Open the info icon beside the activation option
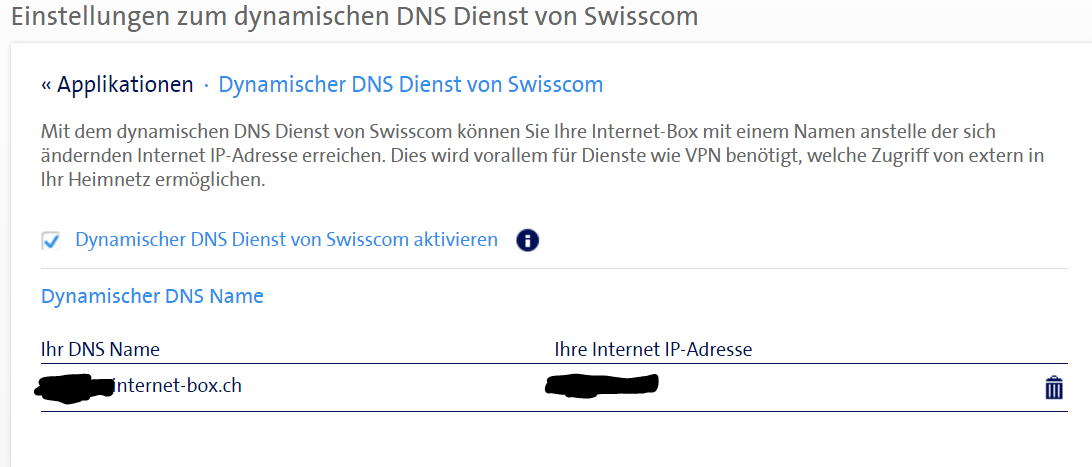The width and height of the screenshot is (1092, 467). pos(527,241)
